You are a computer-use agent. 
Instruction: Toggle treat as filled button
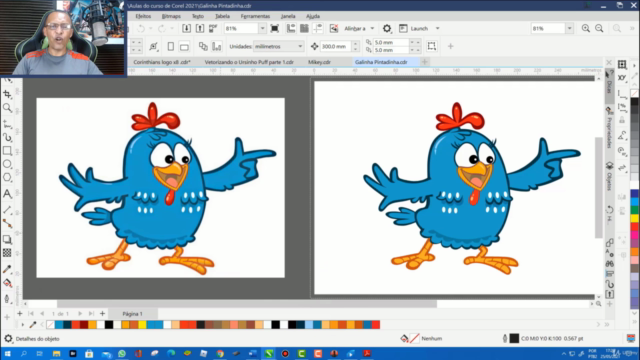click(431, 46)
